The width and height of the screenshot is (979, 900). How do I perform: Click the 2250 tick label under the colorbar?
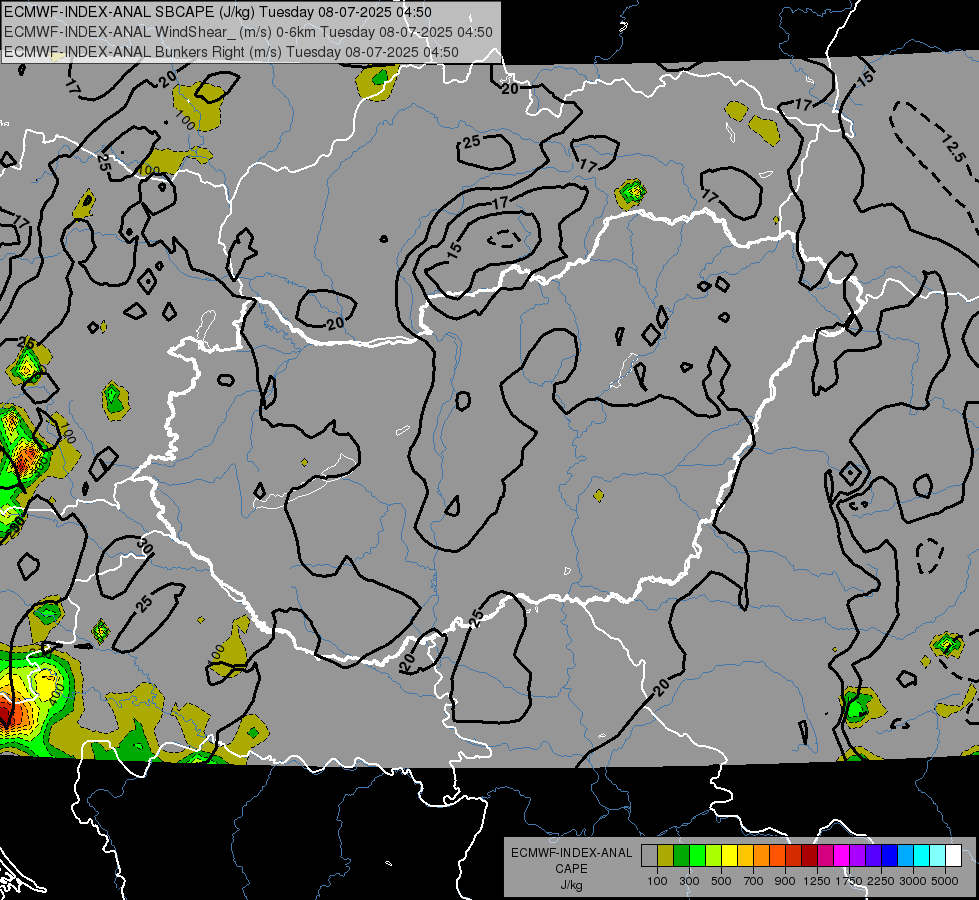click(882, 881)
